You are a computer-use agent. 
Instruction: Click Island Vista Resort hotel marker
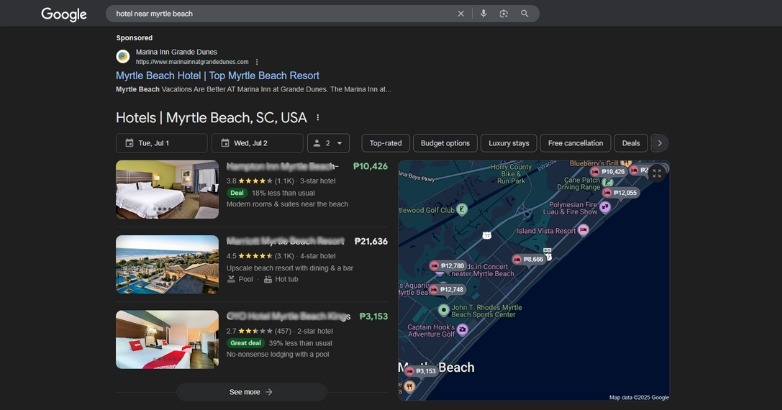pos(583,230)
